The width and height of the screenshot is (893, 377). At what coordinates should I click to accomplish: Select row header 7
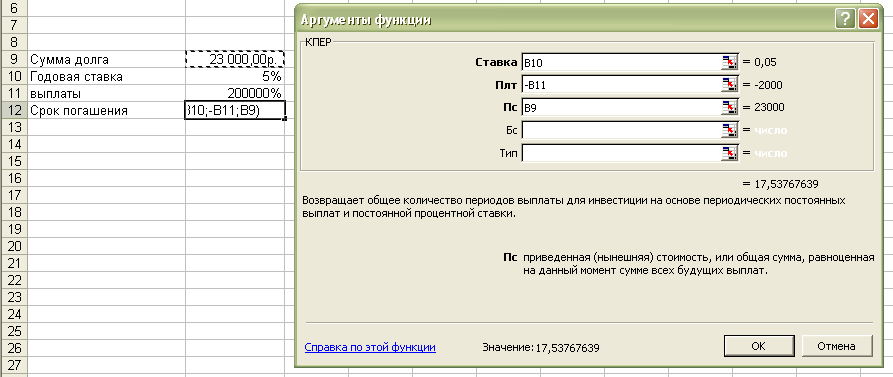tap(13, 25)
